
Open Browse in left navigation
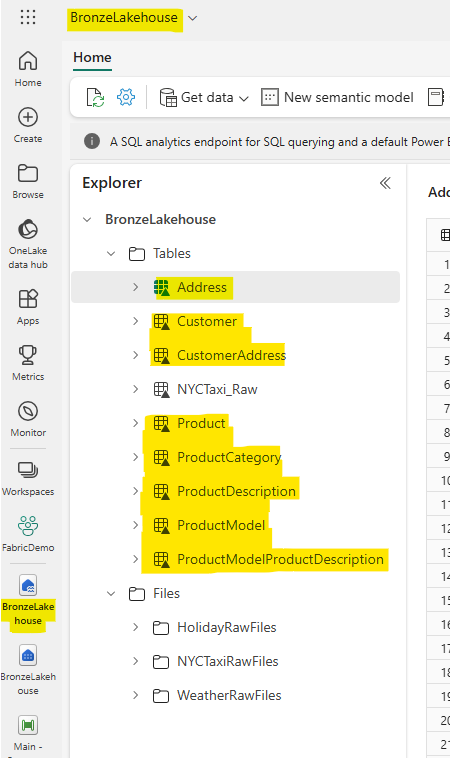coord(28,181)
